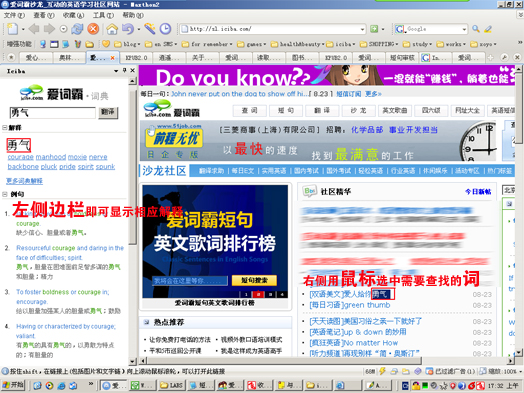Click the 翻译求助 link in community nav
Screen dimensions: 524x393
(211, 171)
